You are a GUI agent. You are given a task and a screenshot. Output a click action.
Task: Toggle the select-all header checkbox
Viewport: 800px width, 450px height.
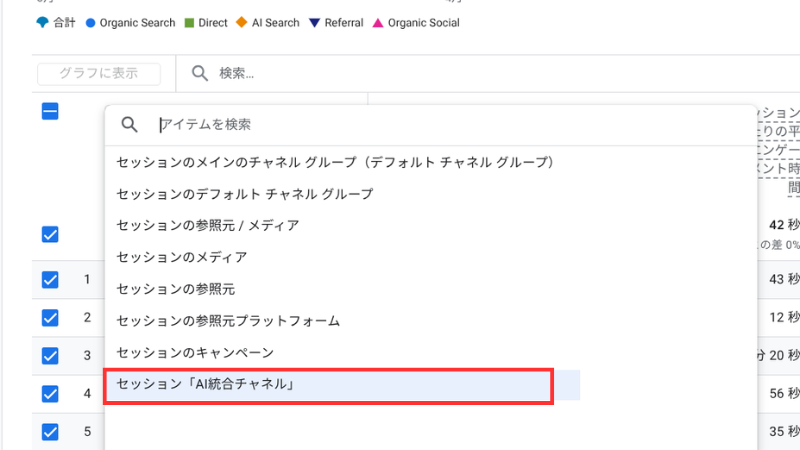tap(50, 111)
